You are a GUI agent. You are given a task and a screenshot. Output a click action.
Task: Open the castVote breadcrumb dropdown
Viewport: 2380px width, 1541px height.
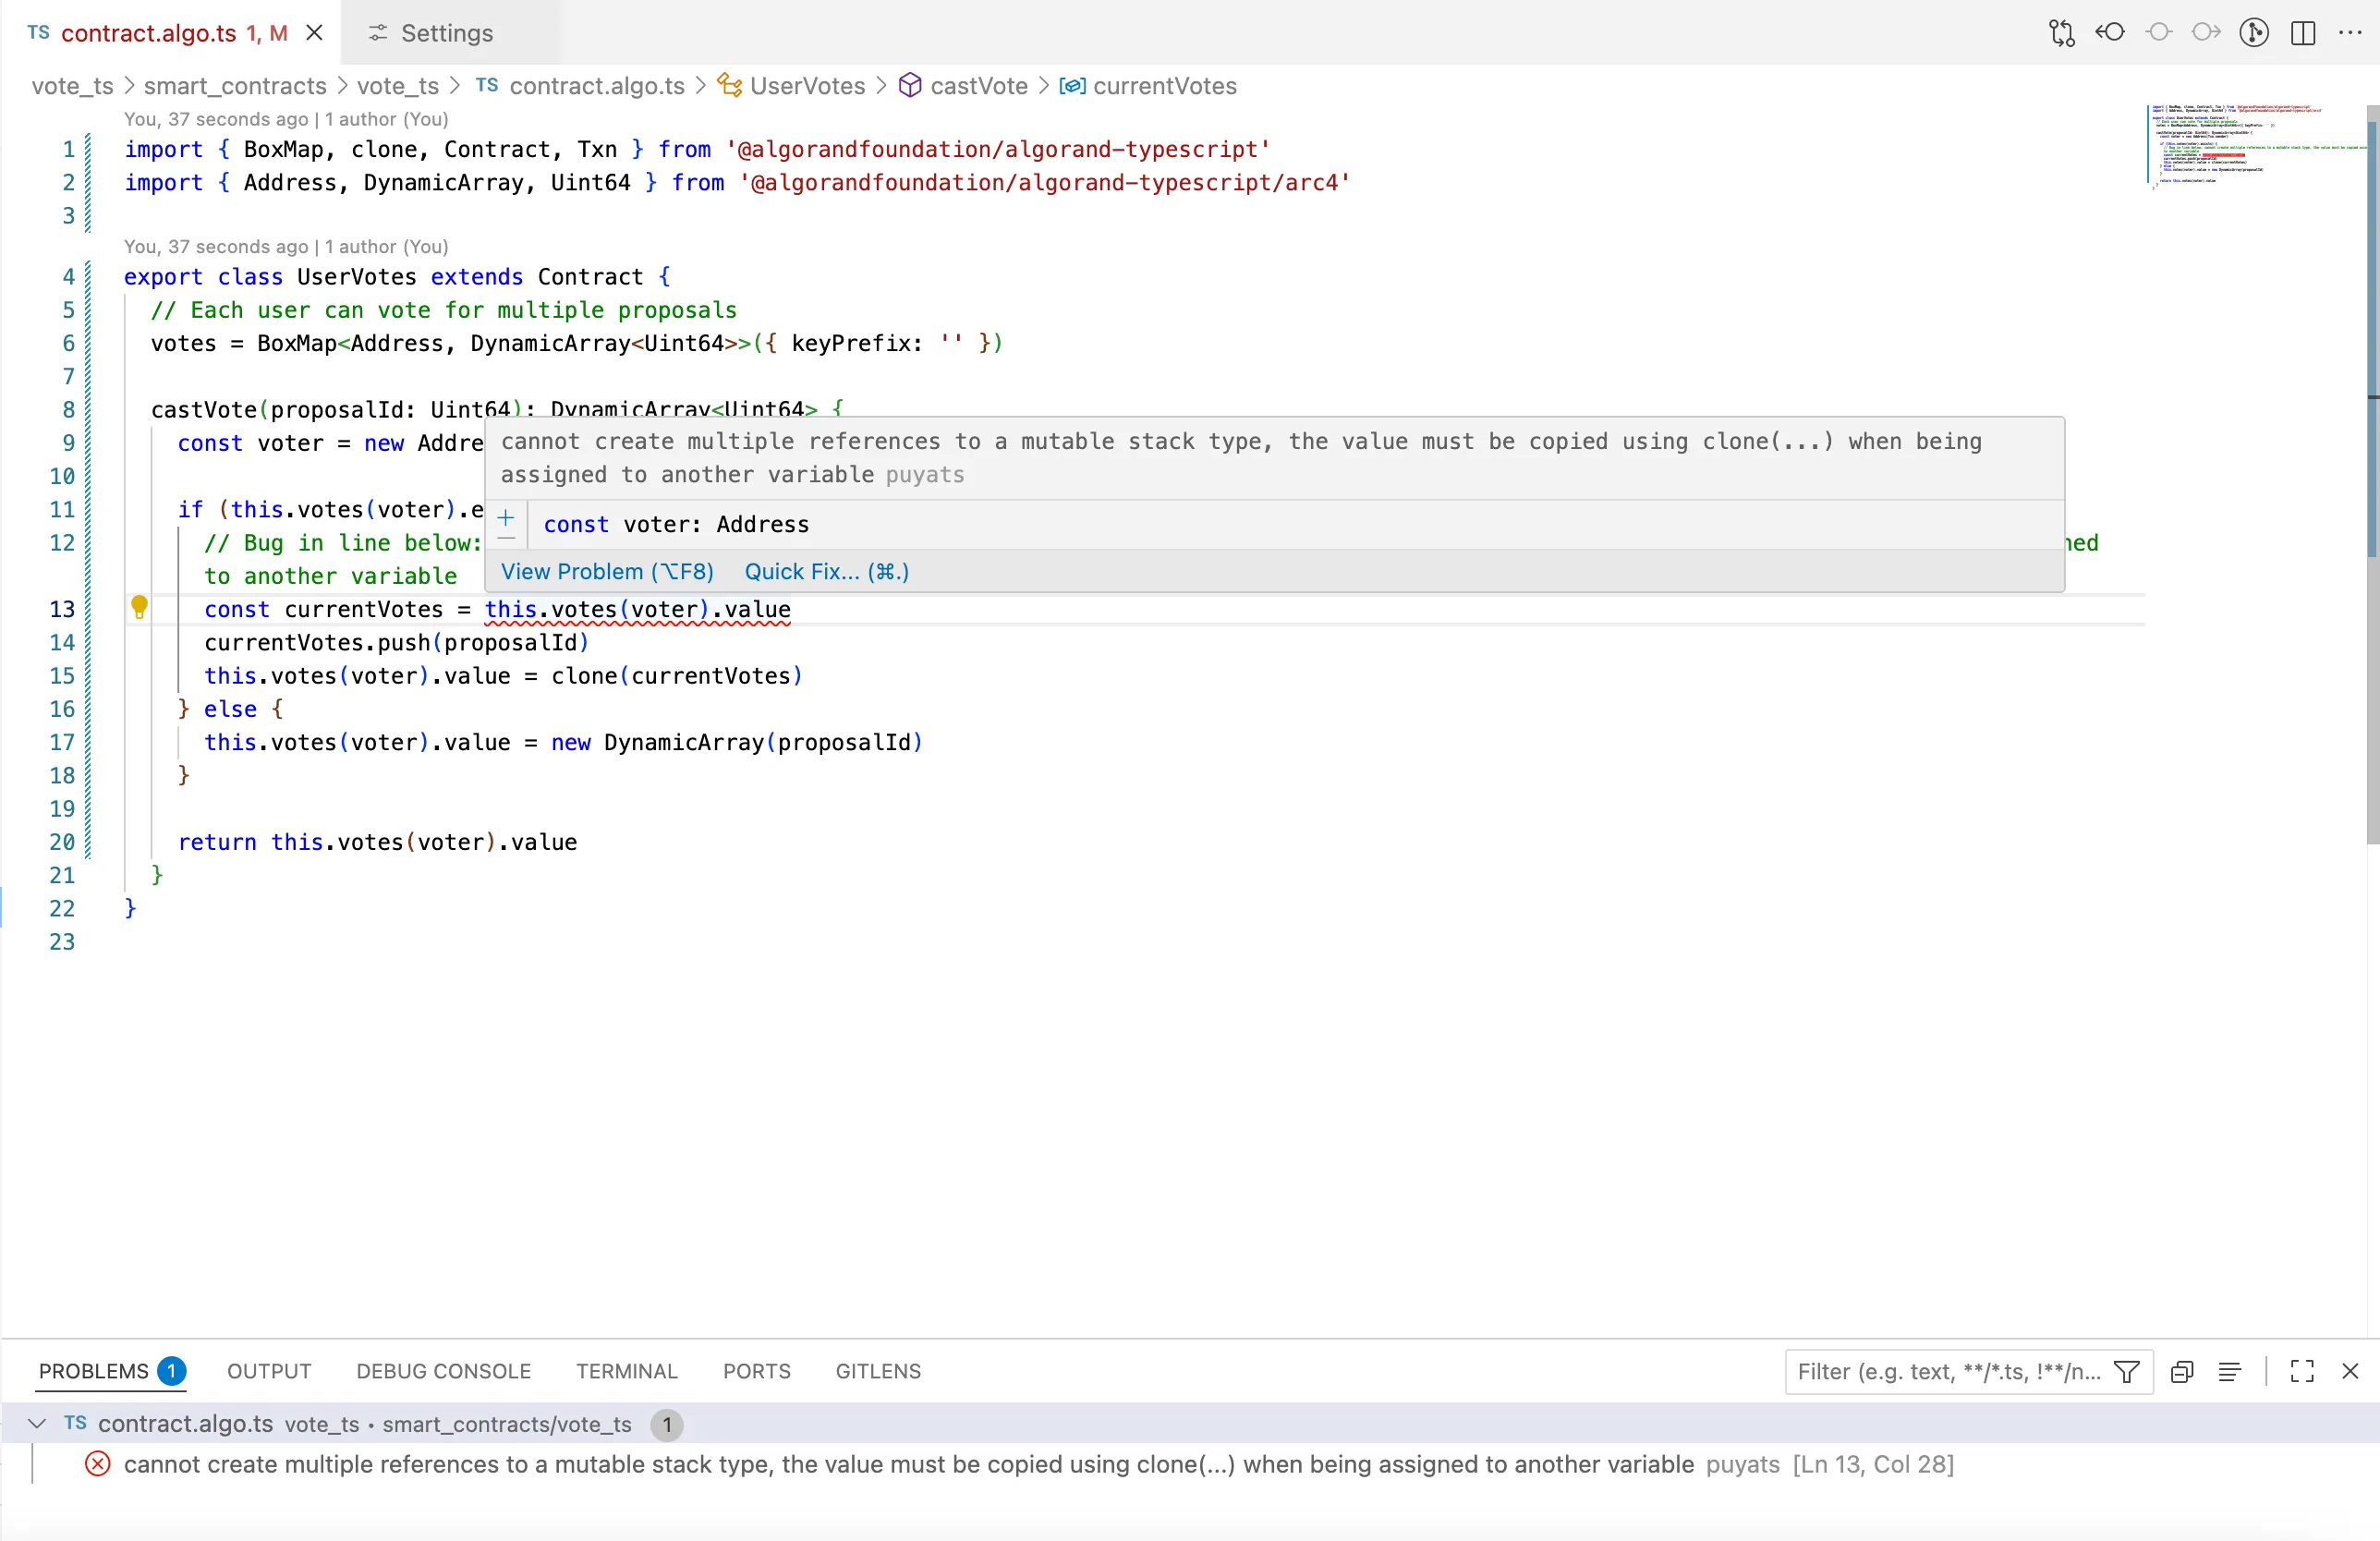pyautogui.click(x=978, y=86)
